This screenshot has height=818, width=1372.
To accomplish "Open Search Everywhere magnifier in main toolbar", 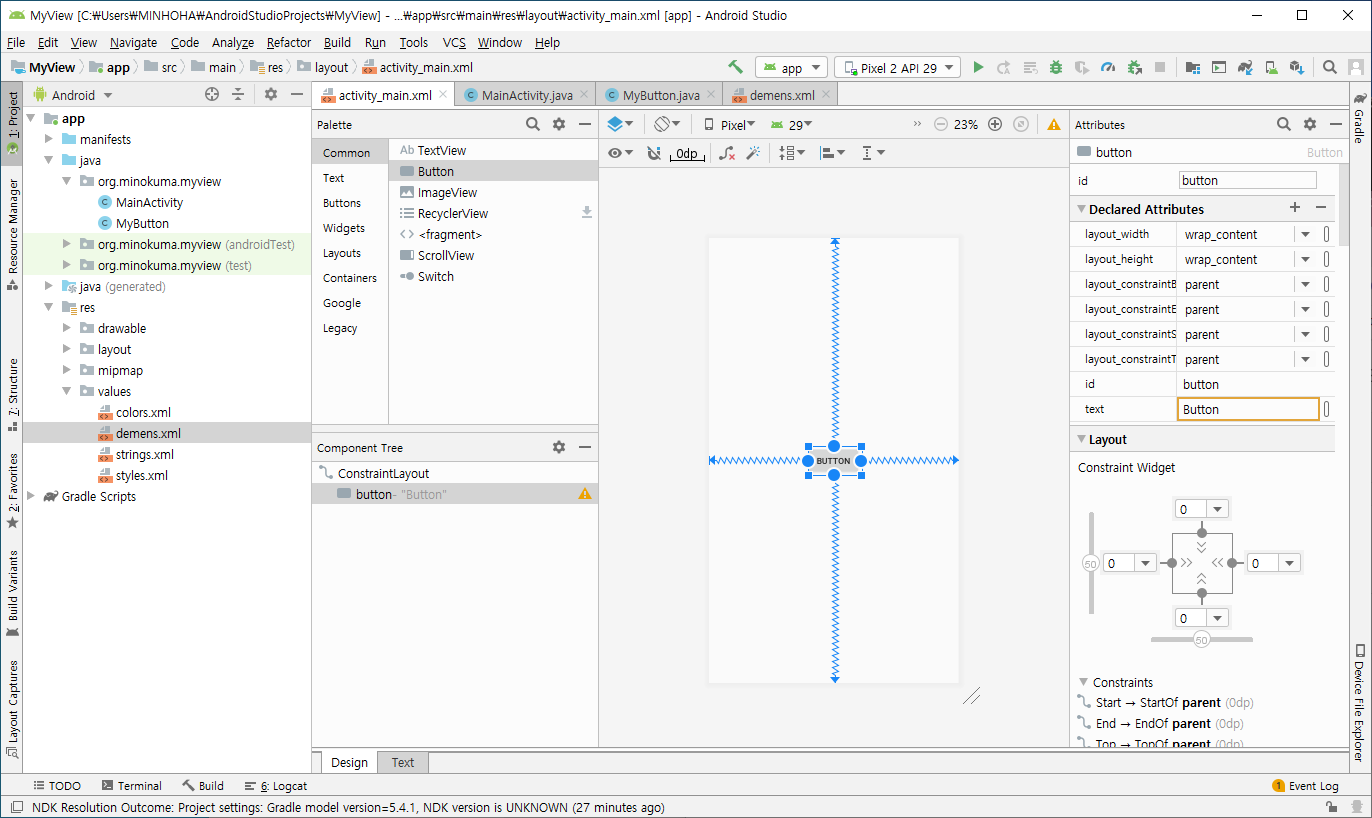I will point(1330,67).
